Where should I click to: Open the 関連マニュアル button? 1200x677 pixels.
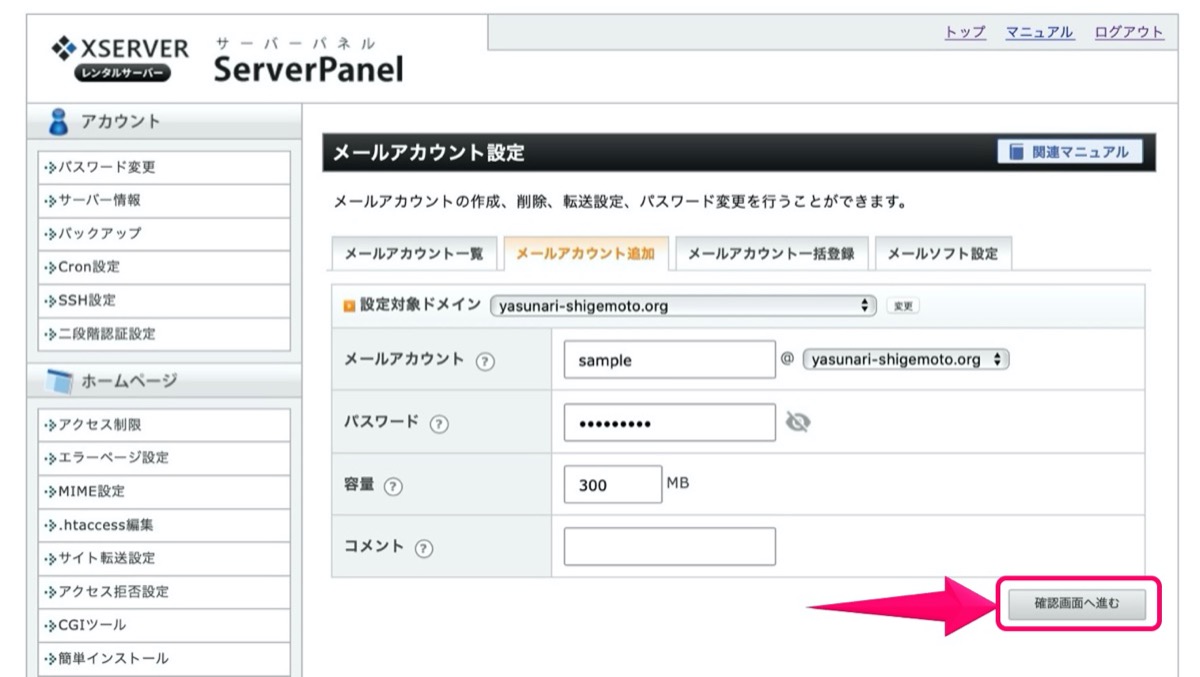click(1070, 152)
